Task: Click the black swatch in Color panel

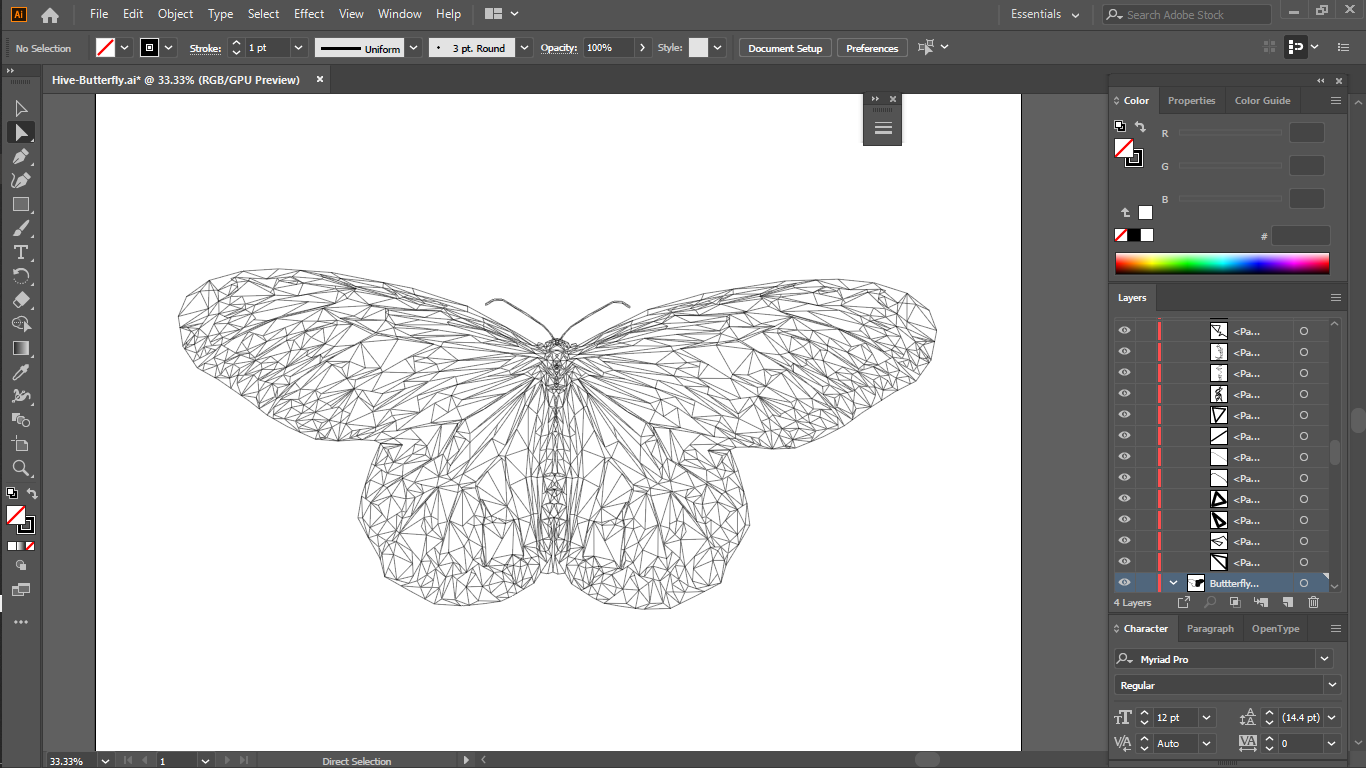Action: click(x=1134, y=235)
